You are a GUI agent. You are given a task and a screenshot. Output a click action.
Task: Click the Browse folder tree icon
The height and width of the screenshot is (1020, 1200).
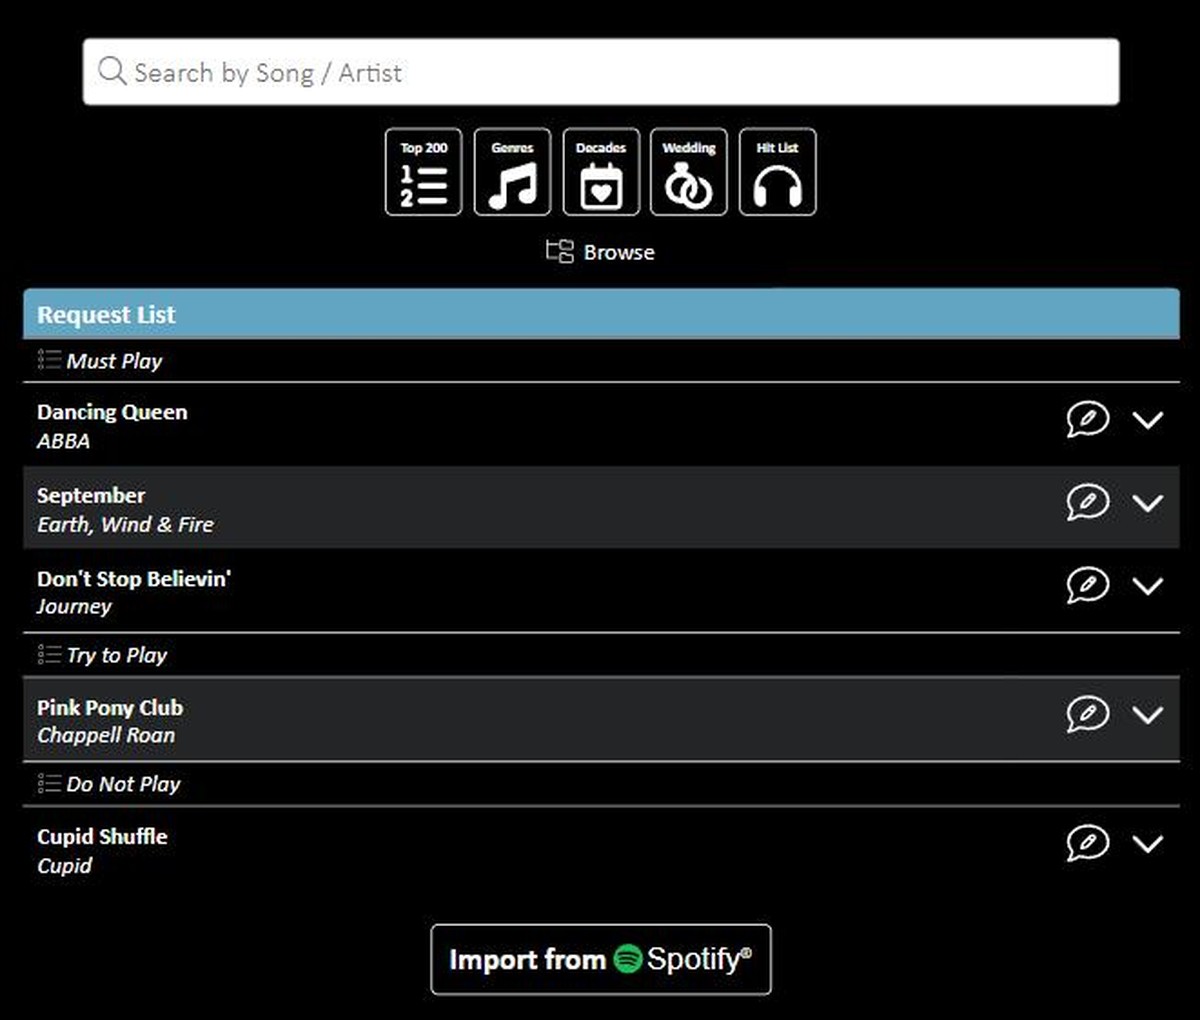(x=559, y=251)
